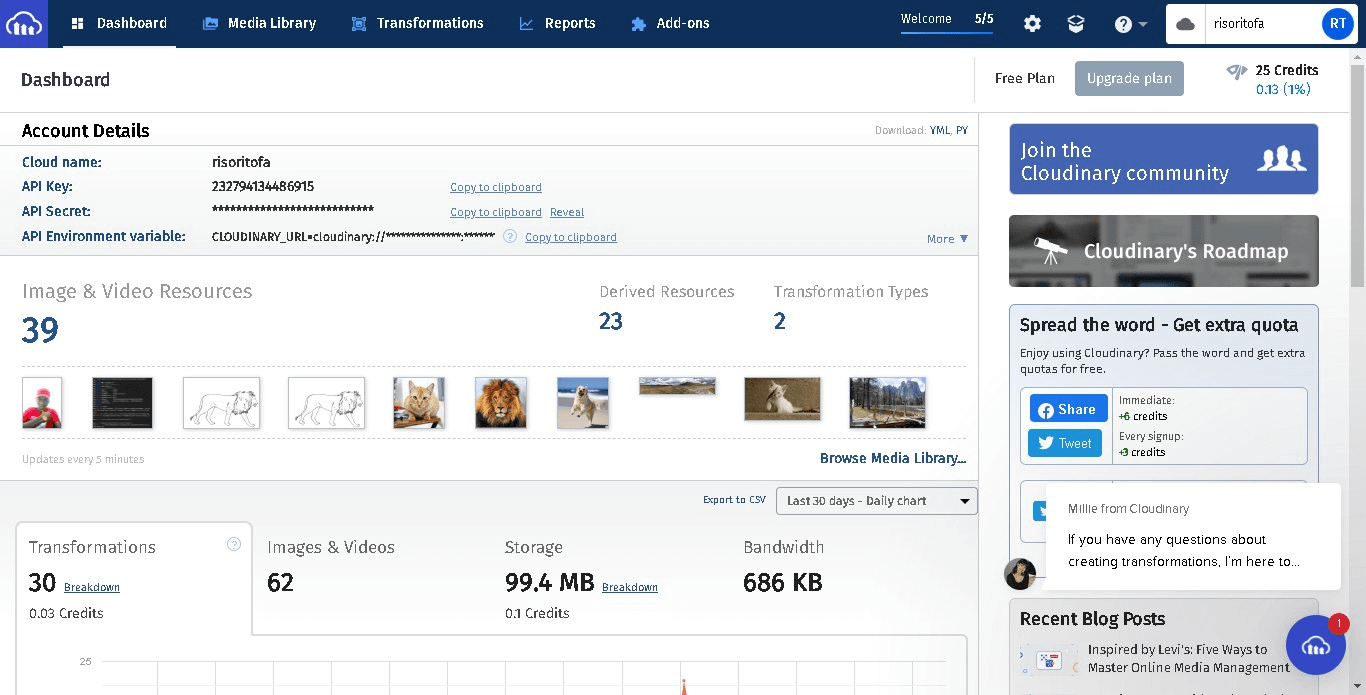Download the PY configuration file

coord(962,130)
